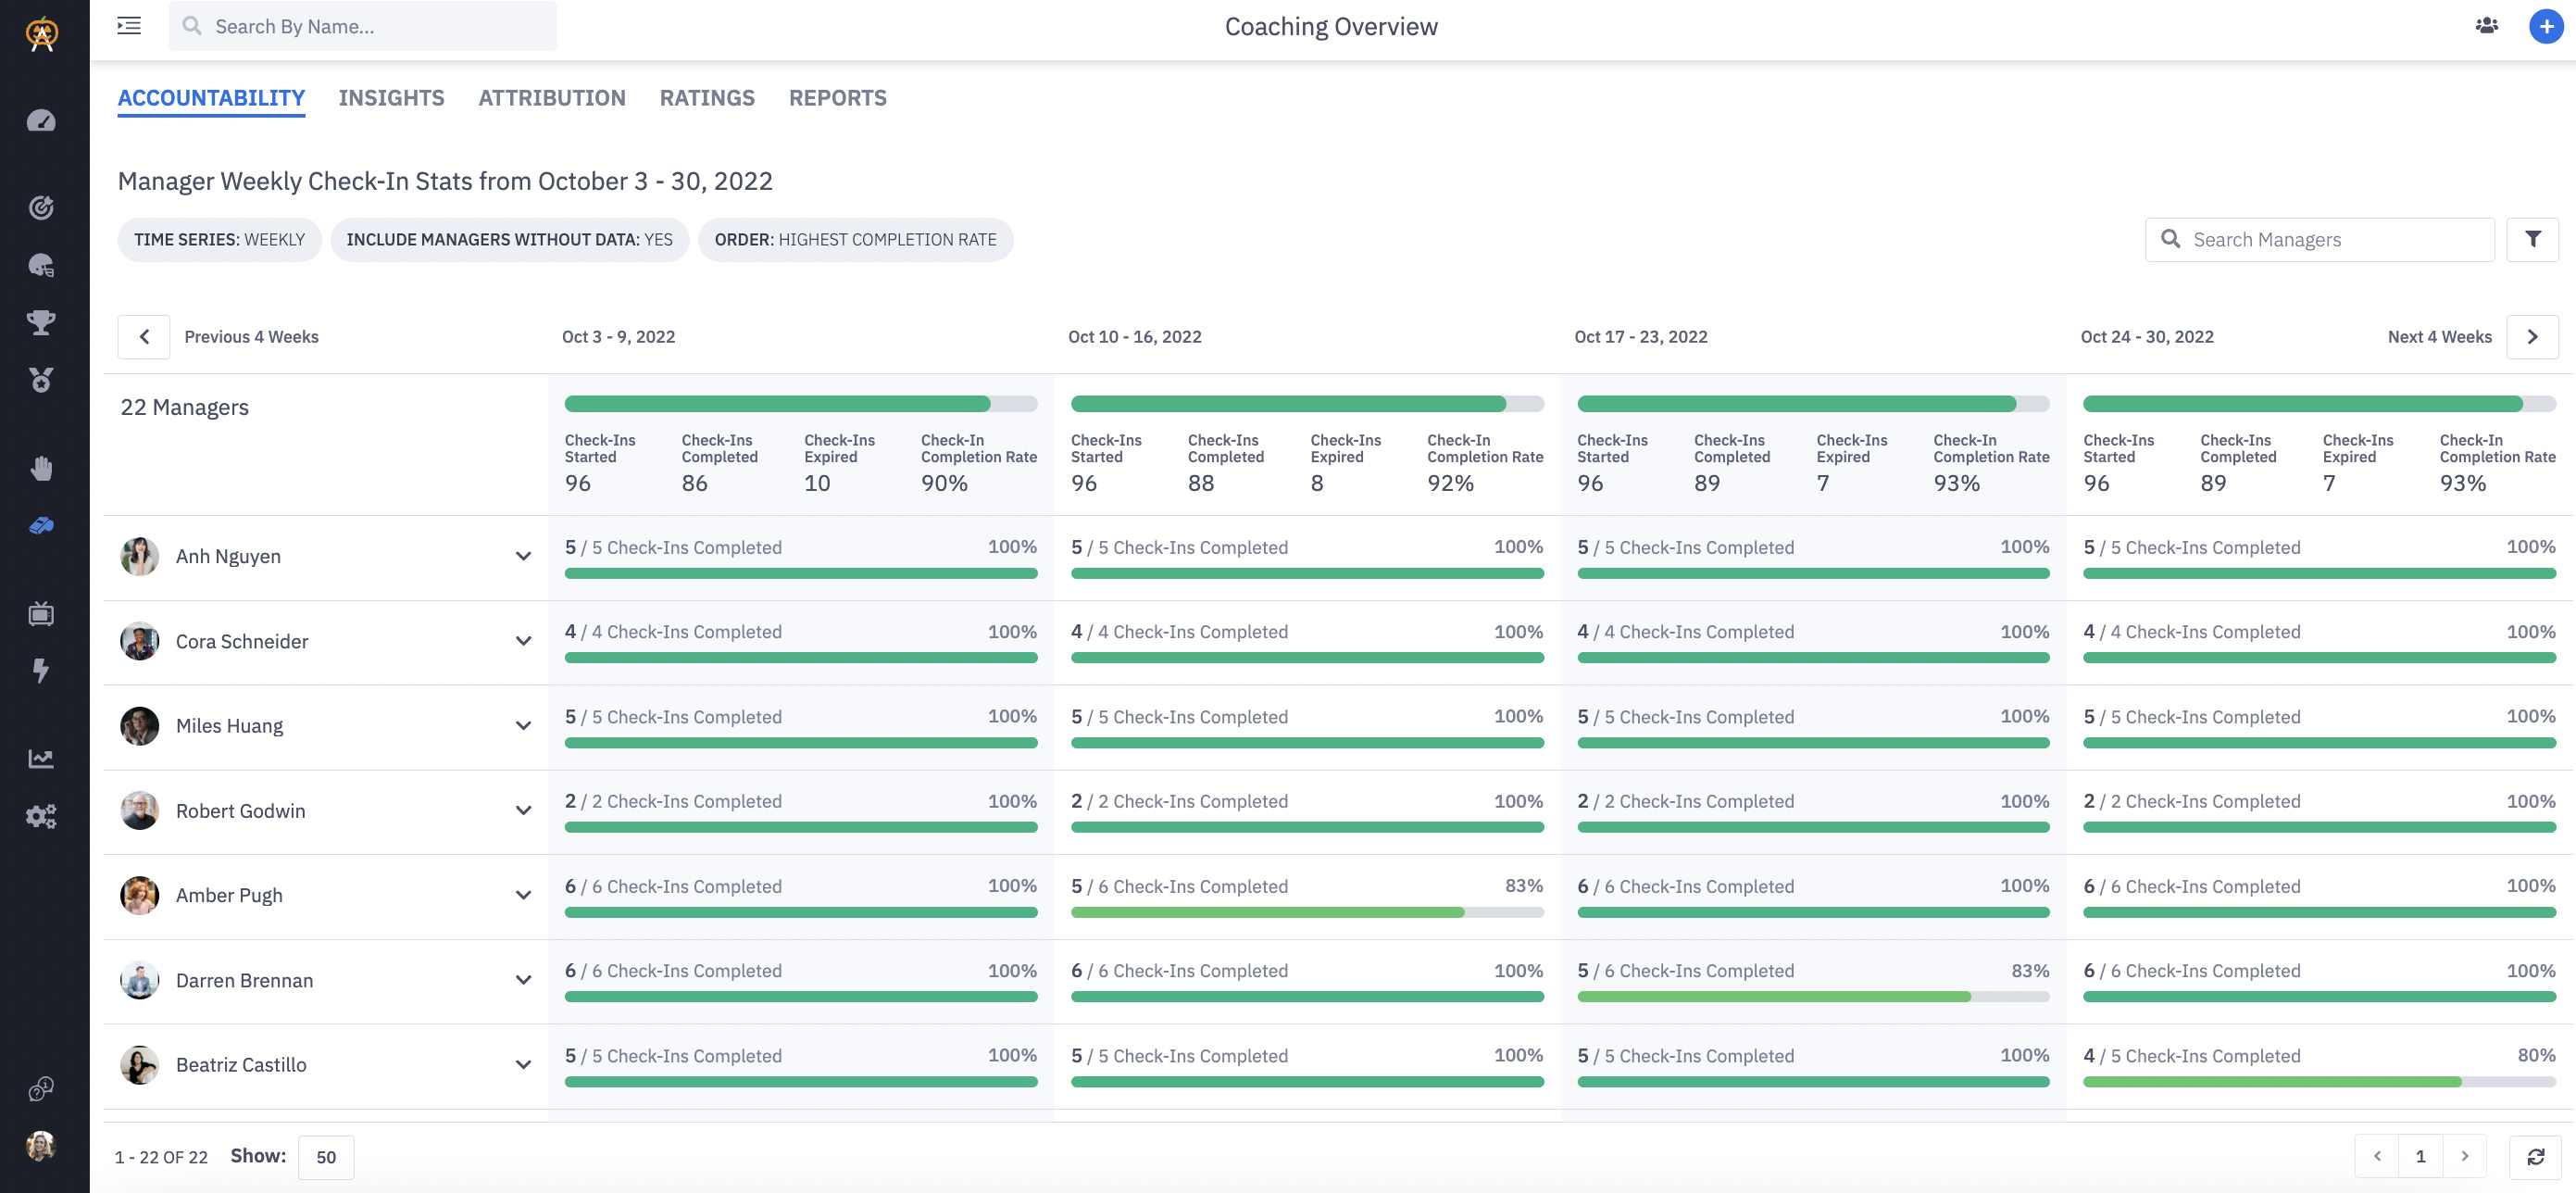Collapse the left navigation panel toggle
Image resolution: width=2576 pixels, height=1193 pixels.
tap(128, 26)
